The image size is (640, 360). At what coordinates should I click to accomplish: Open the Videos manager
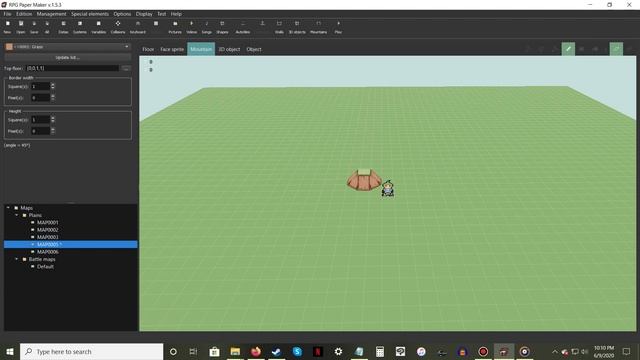click(x=191, y=27)
